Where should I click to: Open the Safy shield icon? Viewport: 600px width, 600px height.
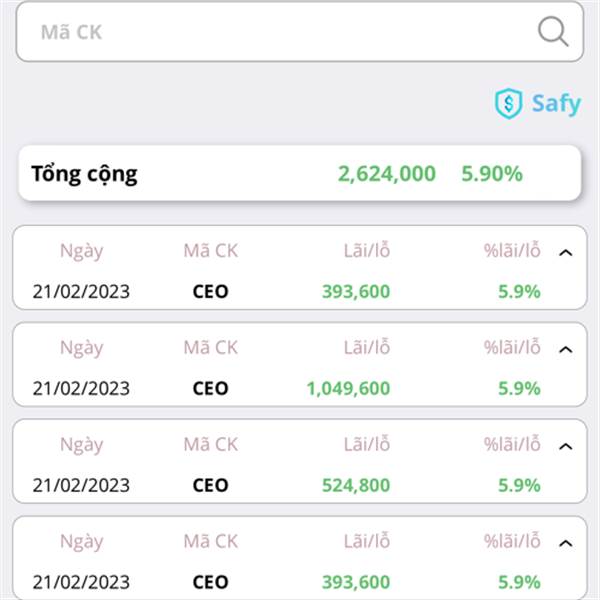coord(508,103)
